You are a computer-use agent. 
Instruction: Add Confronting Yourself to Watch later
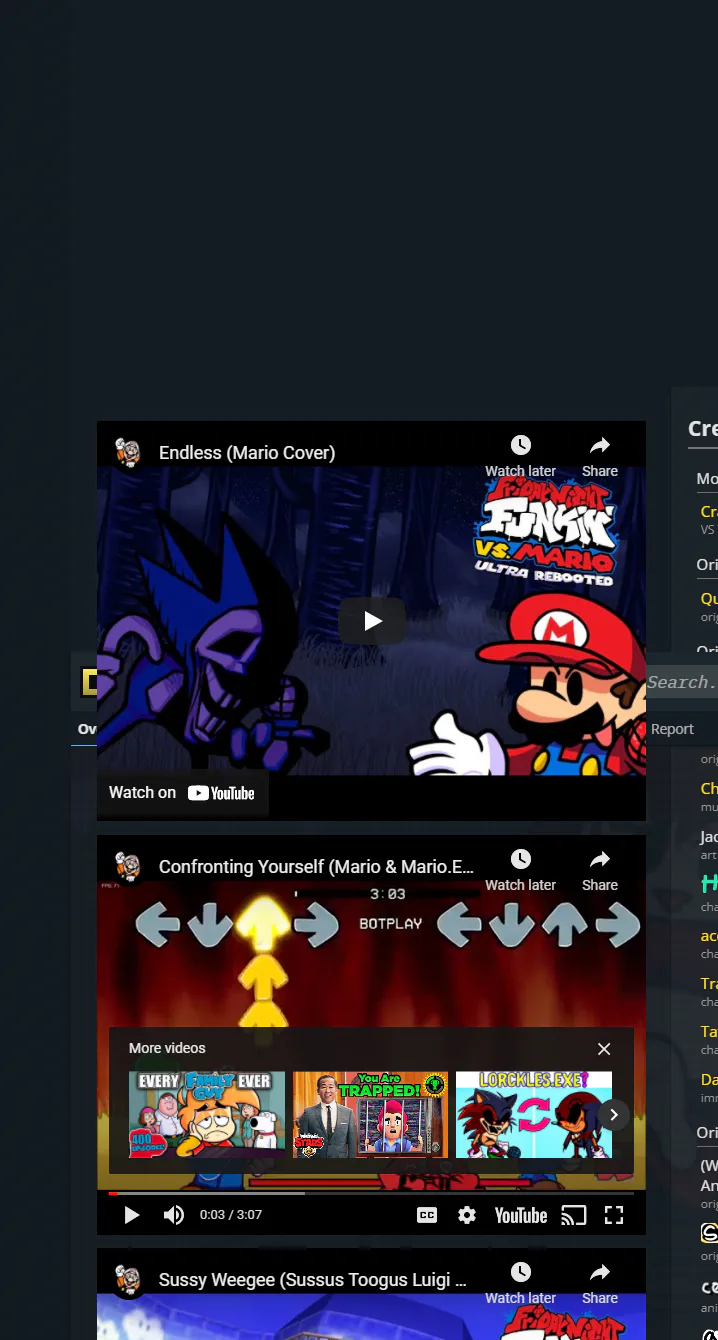coord(520,870)
